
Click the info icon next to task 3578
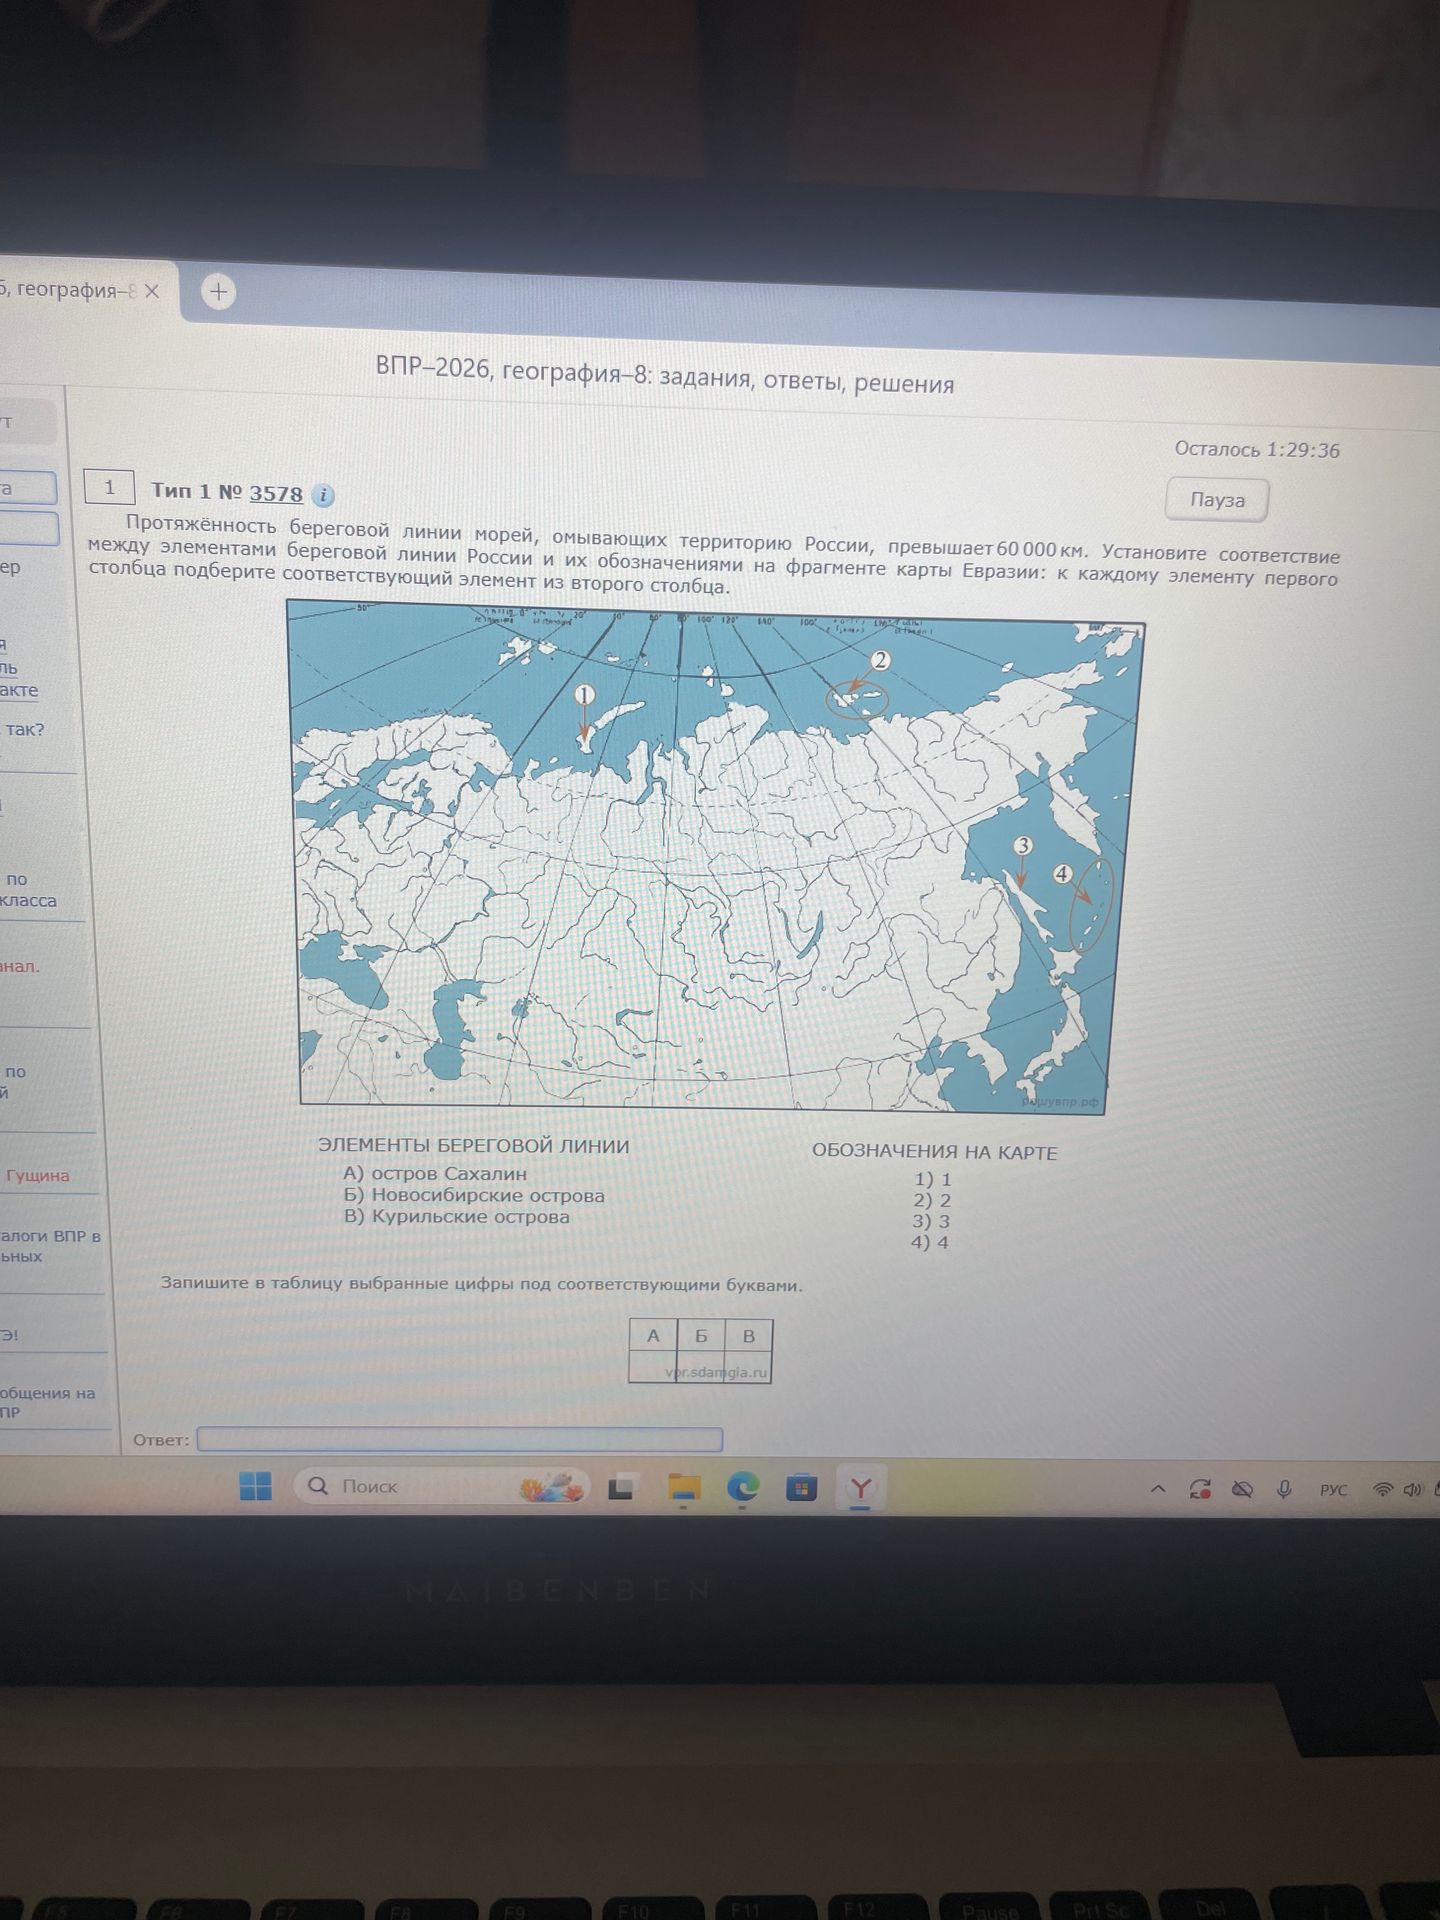(322, 495)
